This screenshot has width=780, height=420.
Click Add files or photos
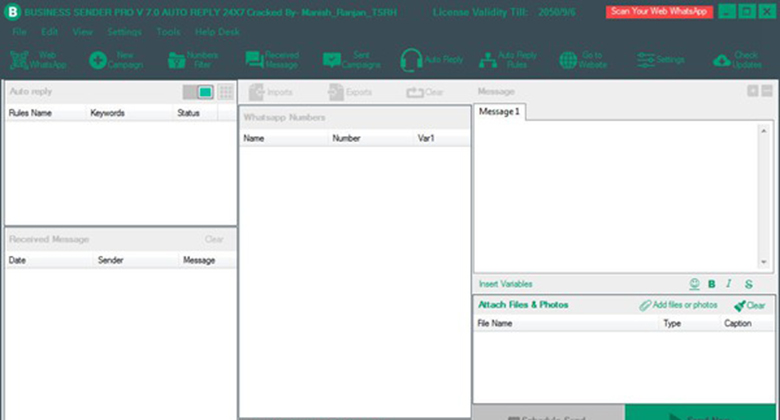pyautogui.click(x=679, y=305)
